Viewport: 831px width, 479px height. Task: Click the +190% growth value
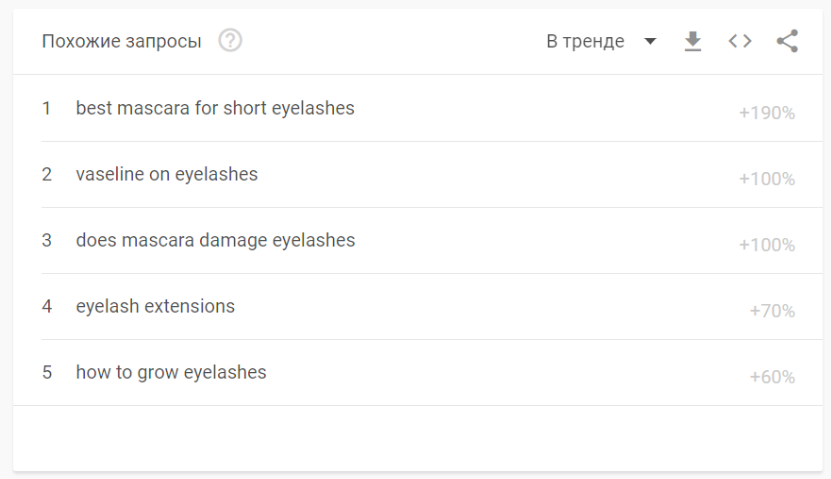pos(767,113)
